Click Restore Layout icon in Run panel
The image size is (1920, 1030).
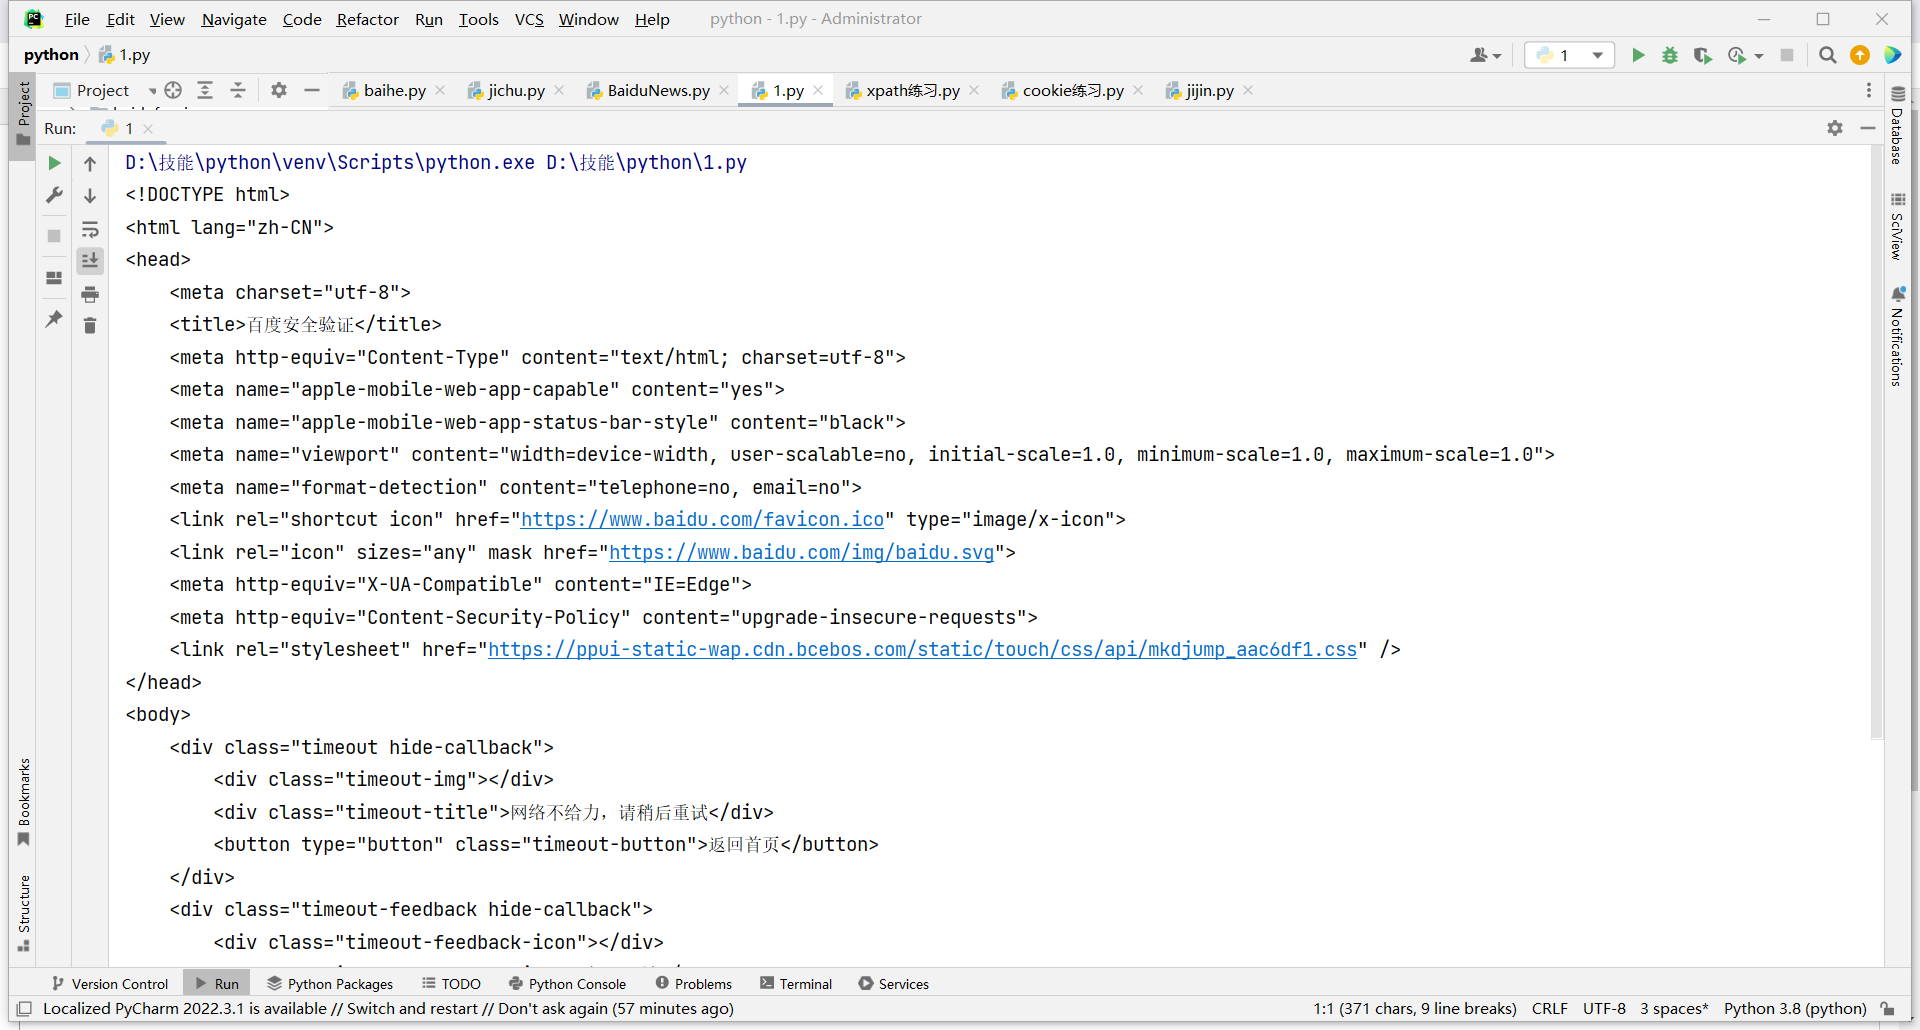tap(55, 277)
